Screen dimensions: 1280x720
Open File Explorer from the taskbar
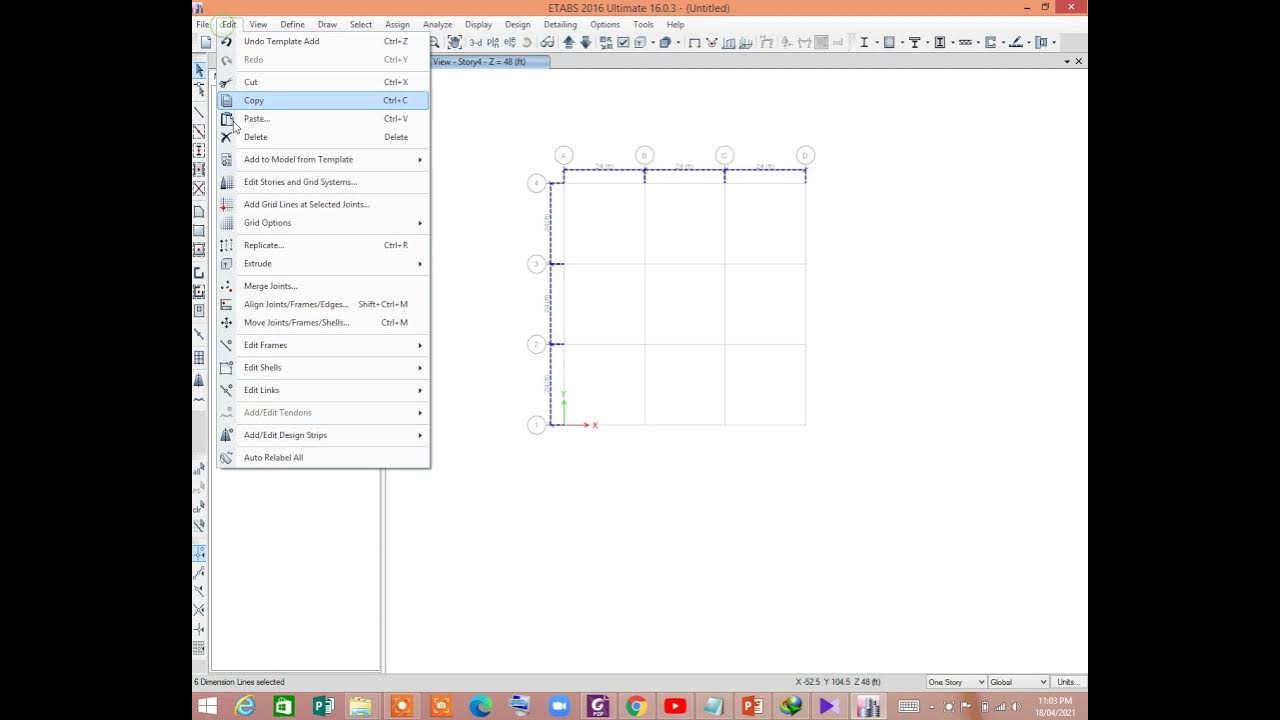[x=361, y=706]
